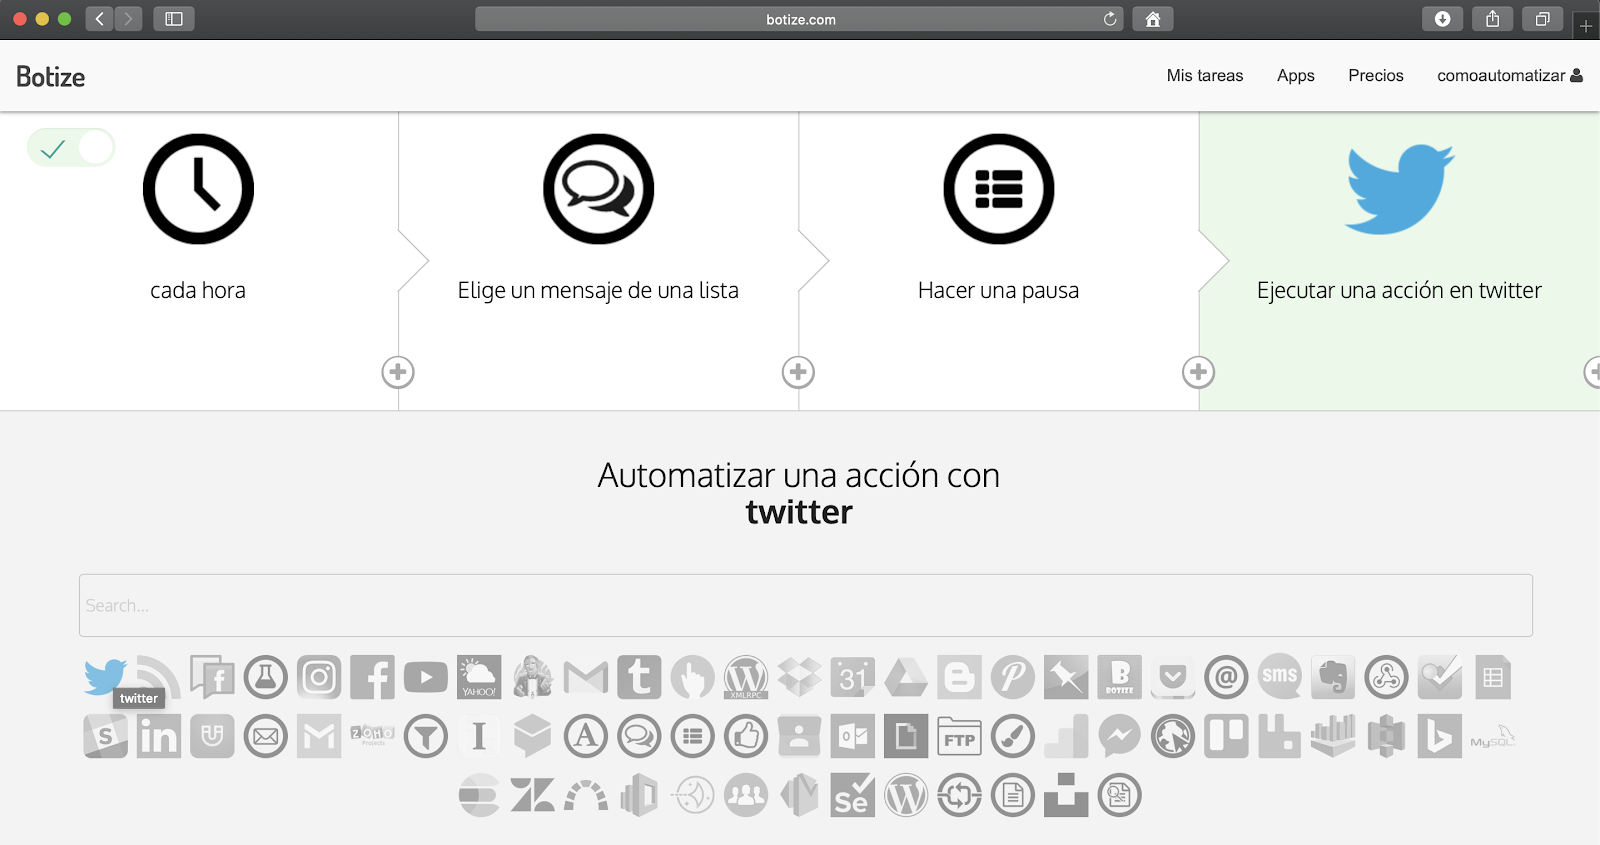Click the browser home button
This screenshot has width=1600, height=845.
[1153, 19]
